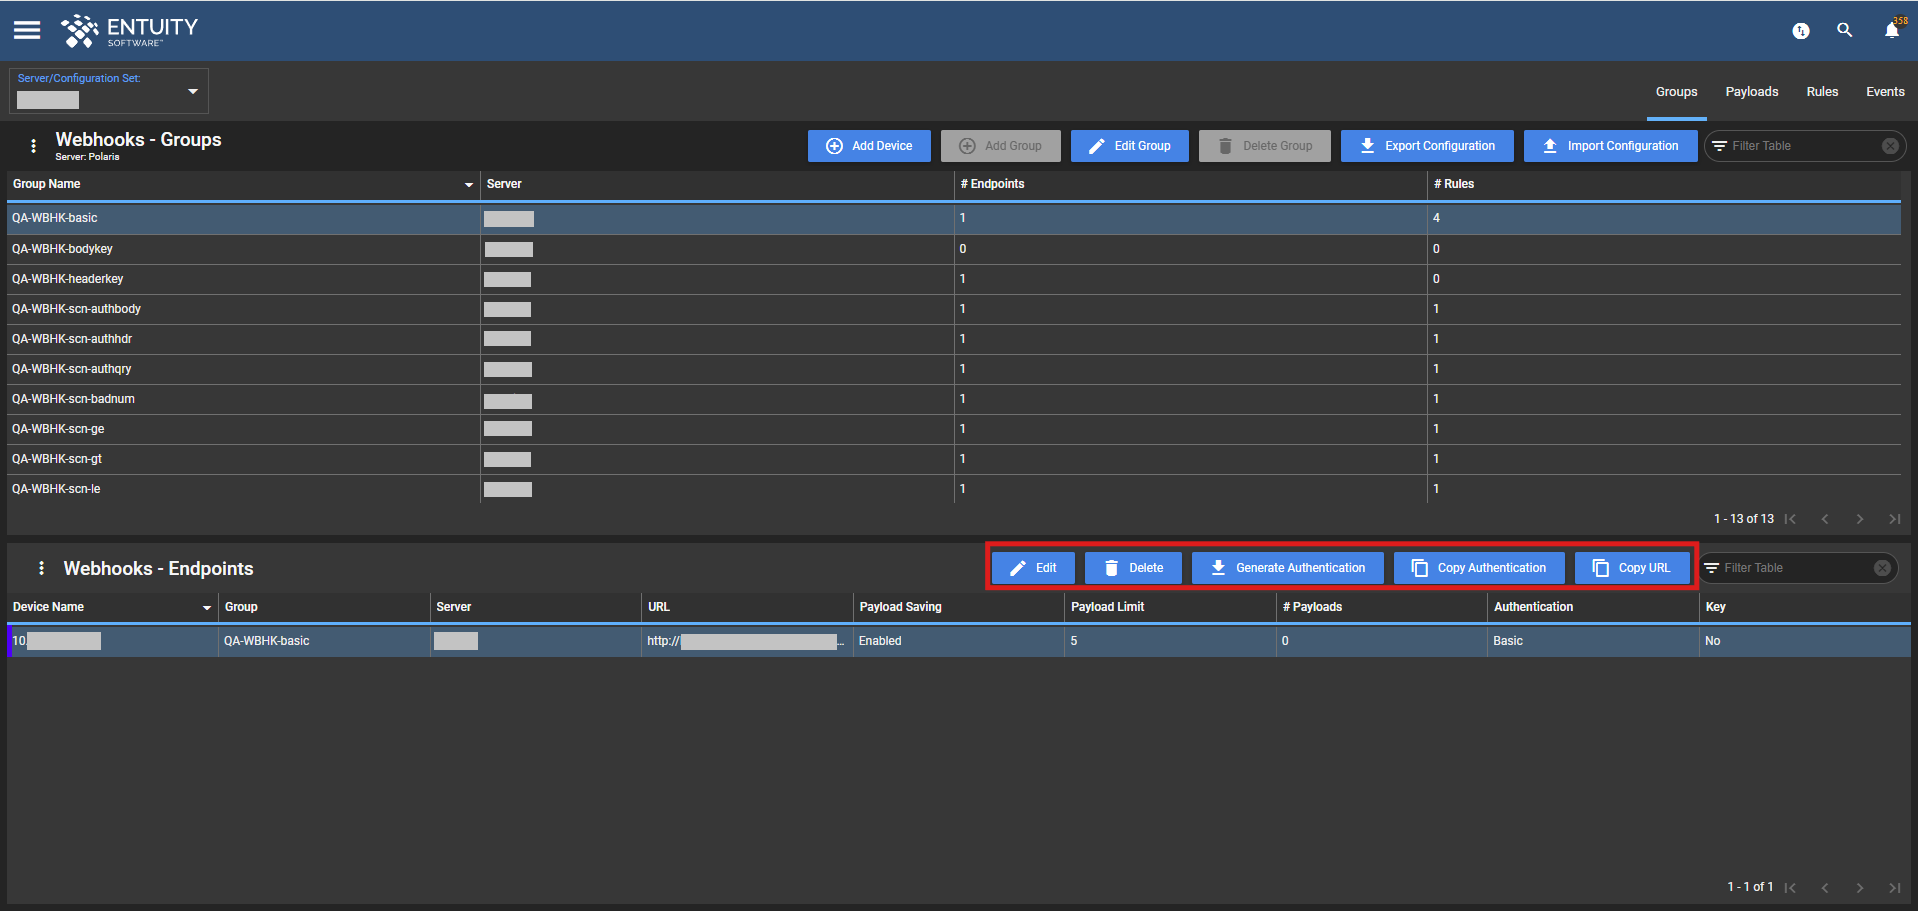Toggle sort arrow on Group Name column
Image resolution: width=1918 pixels, height=911 pixels.
(x=469, y=185)
